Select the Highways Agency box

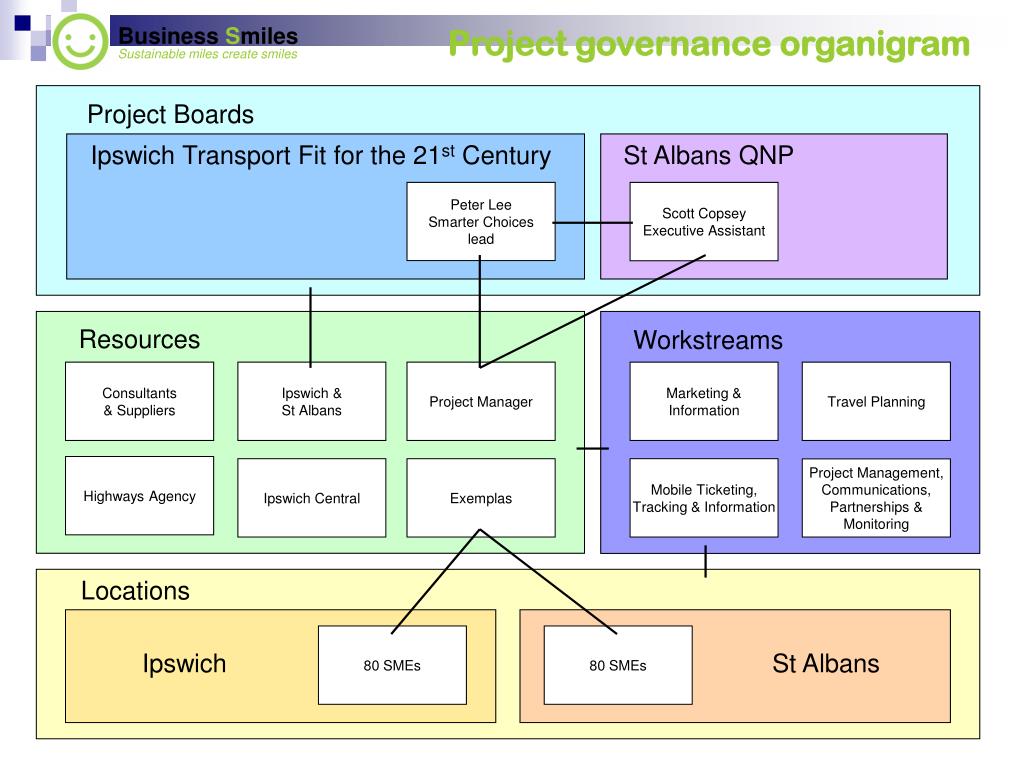(139, 496)
